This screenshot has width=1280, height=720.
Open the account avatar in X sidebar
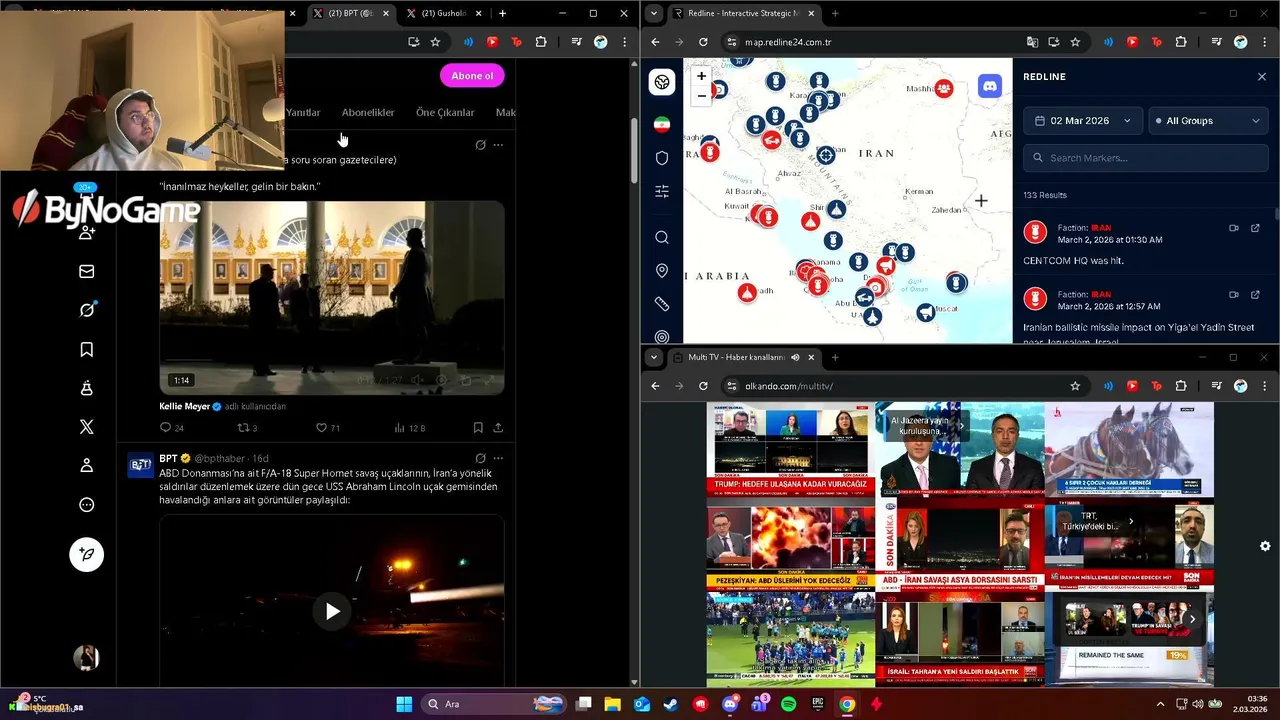point(87,657)
